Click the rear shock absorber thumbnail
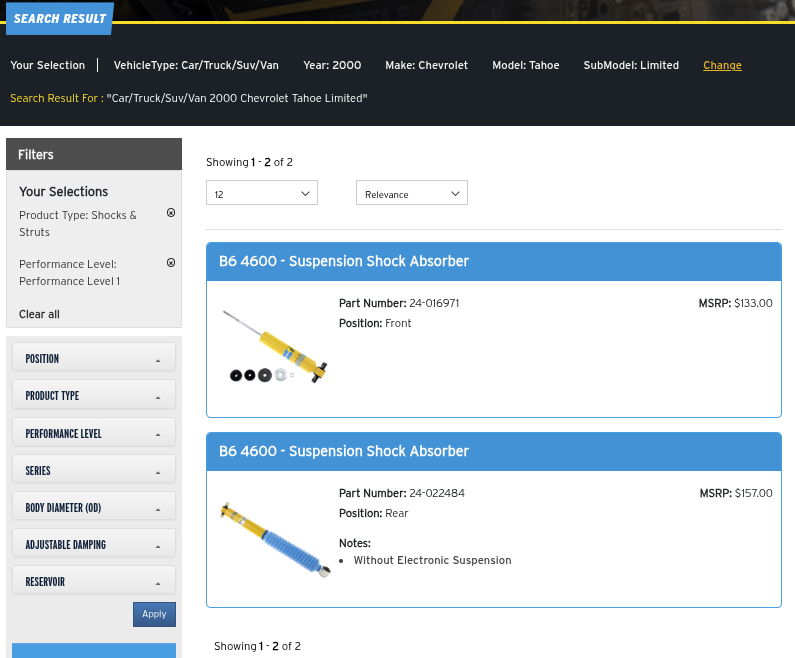 point(275,539)
